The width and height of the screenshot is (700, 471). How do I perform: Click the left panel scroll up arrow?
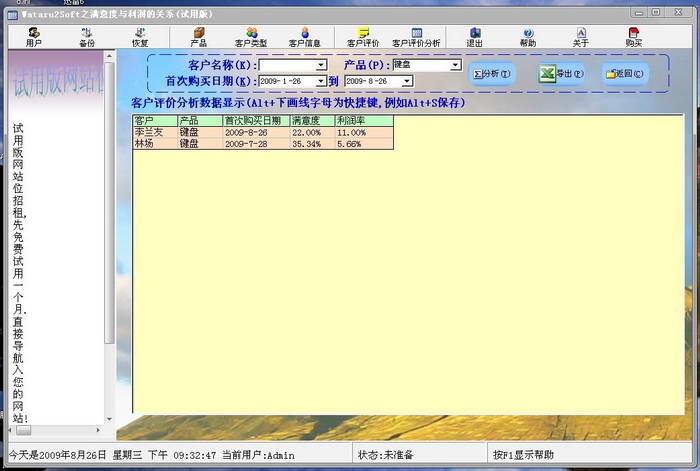click(109, 56)
